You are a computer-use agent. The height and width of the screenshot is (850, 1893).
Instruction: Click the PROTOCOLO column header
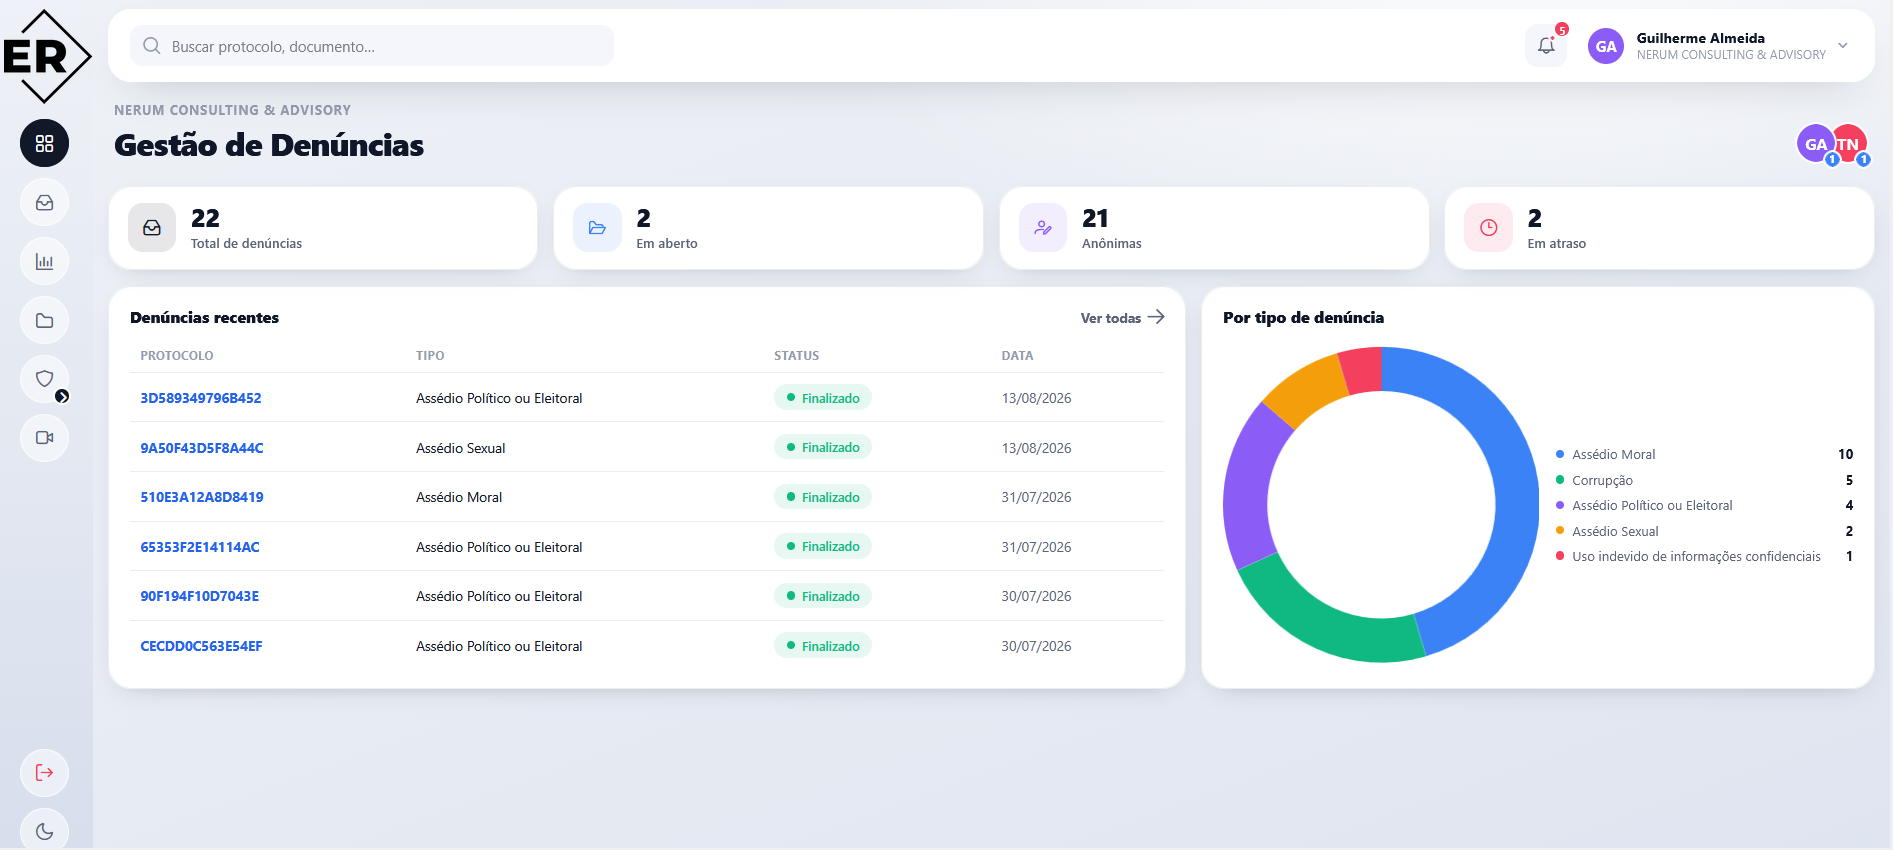tap(177, 356)
